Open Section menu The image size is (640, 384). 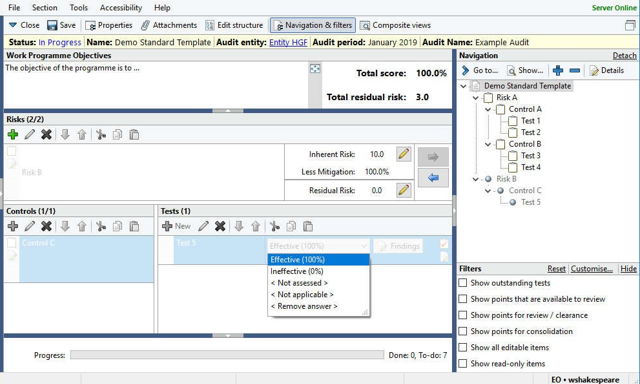click(44, 7)
